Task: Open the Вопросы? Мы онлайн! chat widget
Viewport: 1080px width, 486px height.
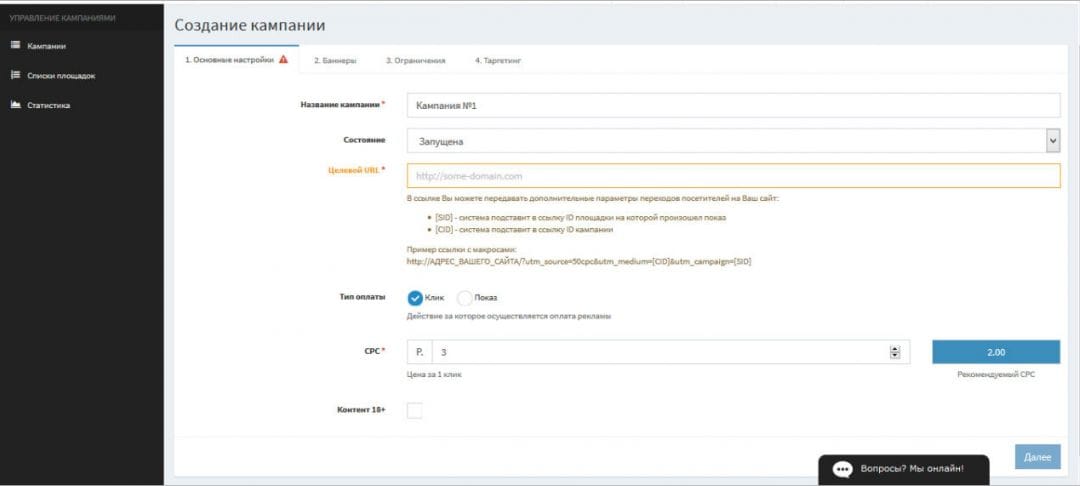Action: [903, 469]
